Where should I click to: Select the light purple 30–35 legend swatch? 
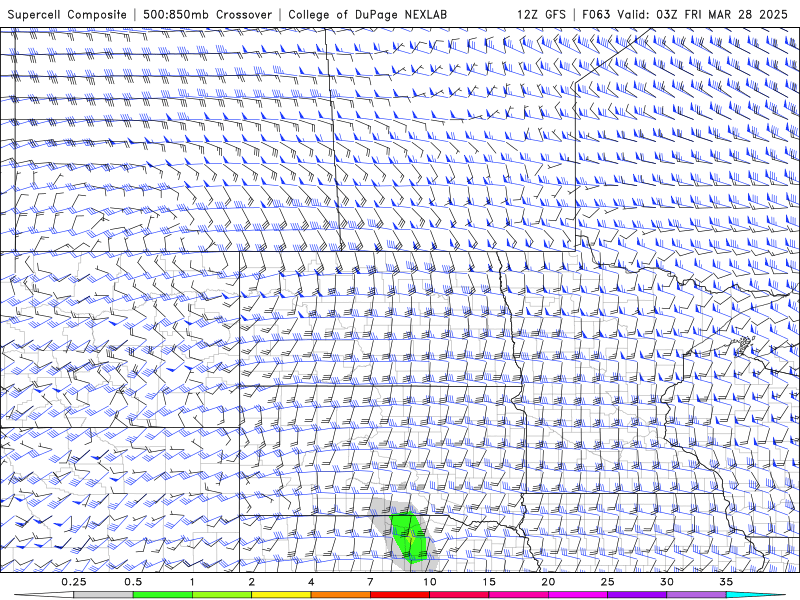coord(696,595)
